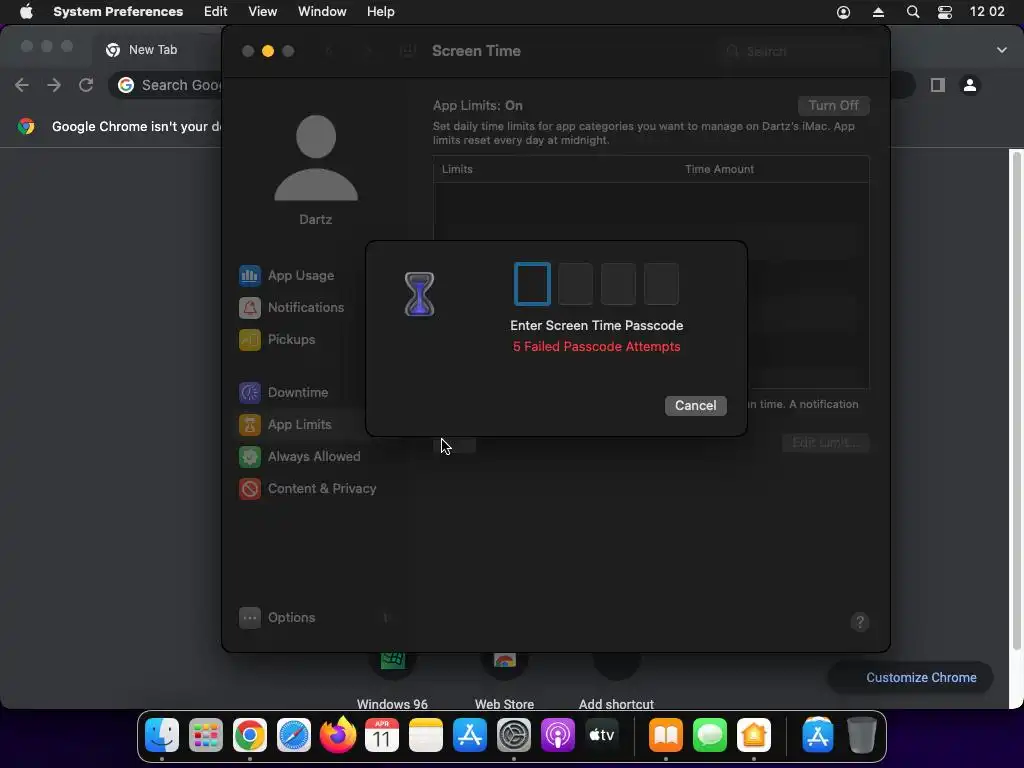Click the menu bar clock

coord(987,12)
